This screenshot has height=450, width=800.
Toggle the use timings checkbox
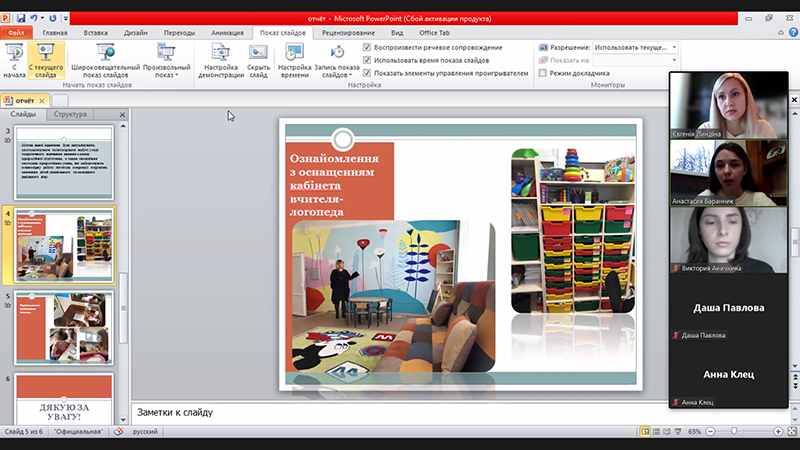coord(367,60)
